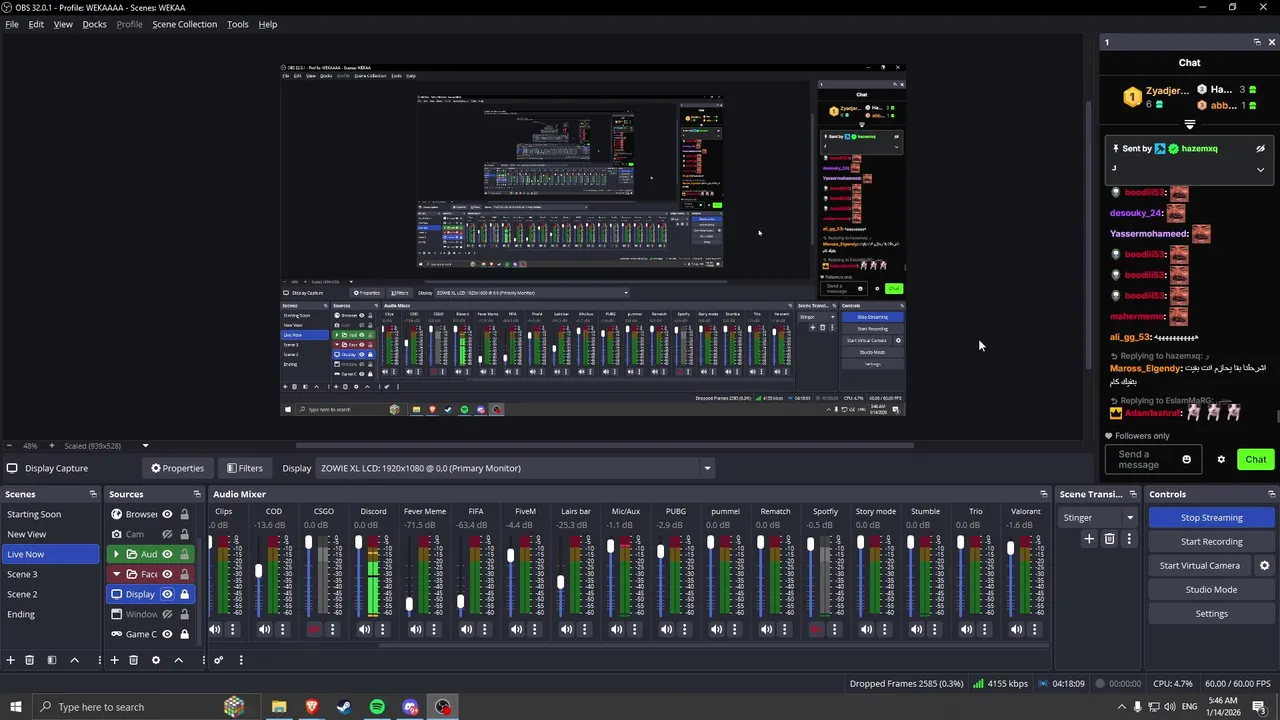Show the hidden Cam source
This screenshot has height=720, width=1280.
coord(167,534)
